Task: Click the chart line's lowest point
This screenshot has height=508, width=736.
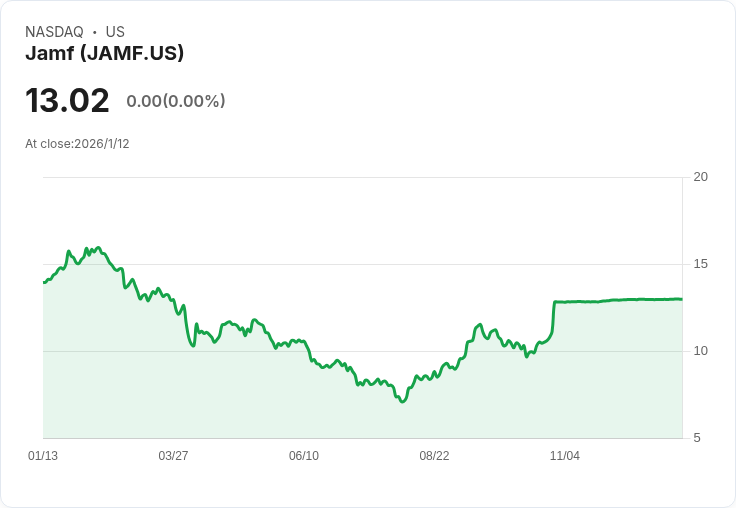Action: coord(402,401)
